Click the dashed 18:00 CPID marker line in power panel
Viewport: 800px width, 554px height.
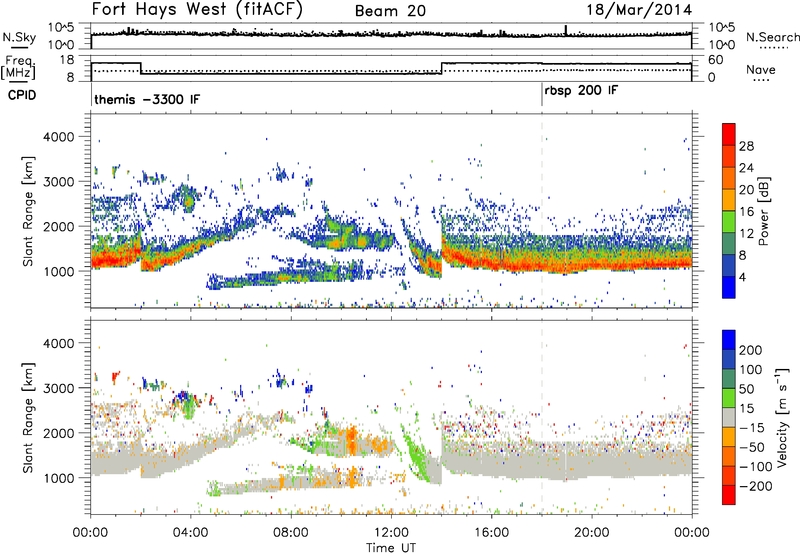542,211
